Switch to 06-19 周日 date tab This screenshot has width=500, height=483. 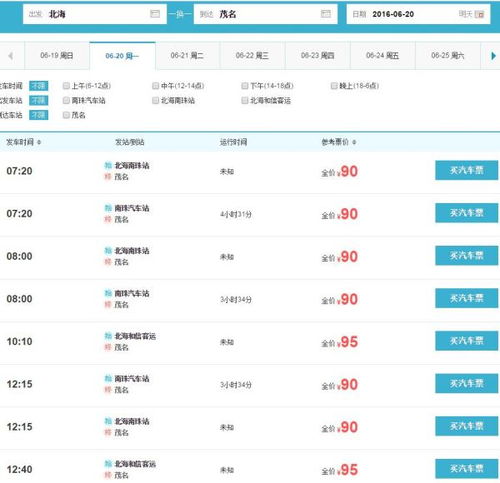point(57,56)
